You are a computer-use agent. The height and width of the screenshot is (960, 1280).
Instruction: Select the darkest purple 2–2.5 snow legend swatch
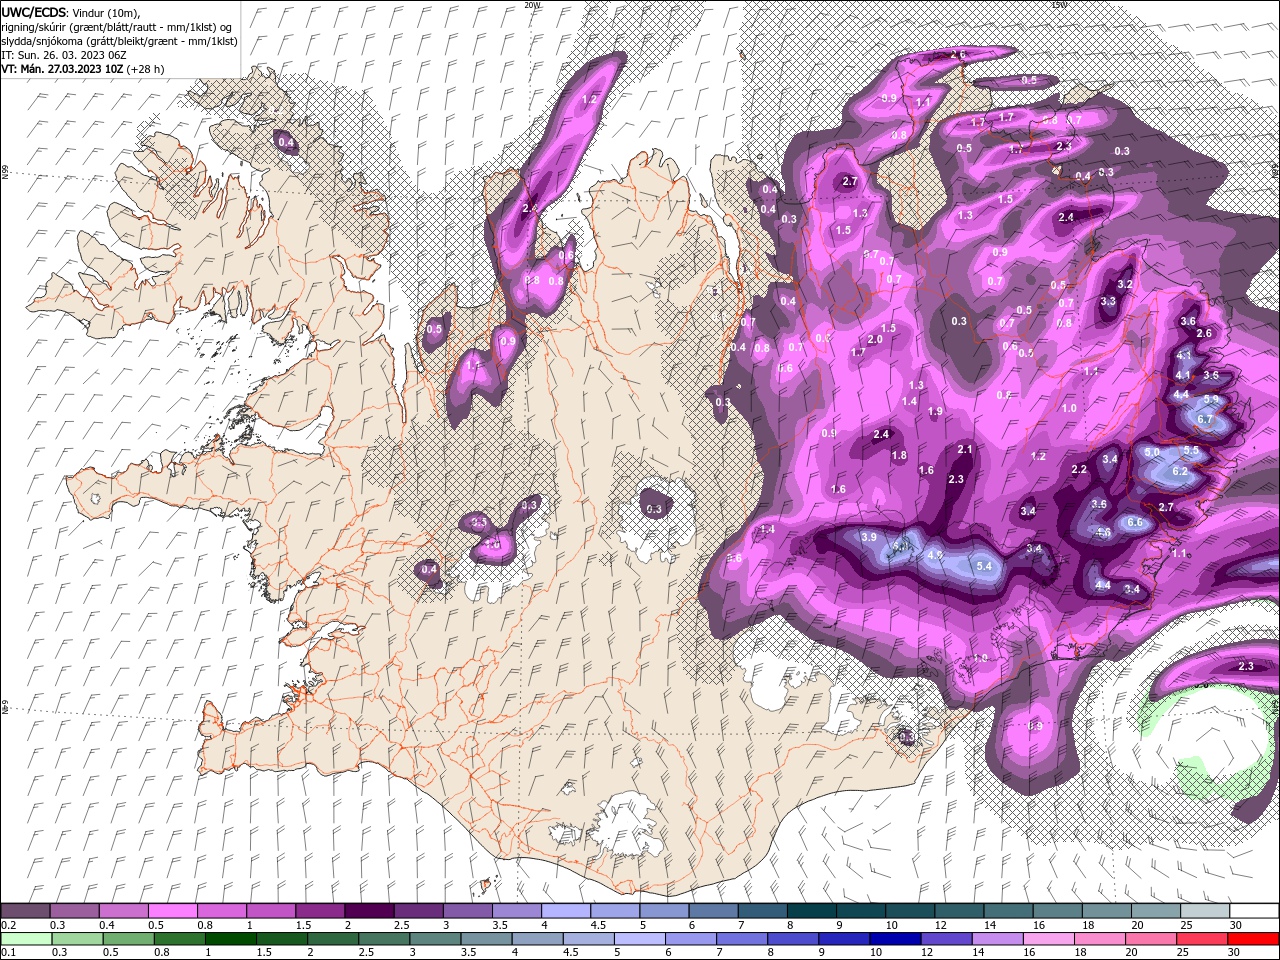coord(369,911)
